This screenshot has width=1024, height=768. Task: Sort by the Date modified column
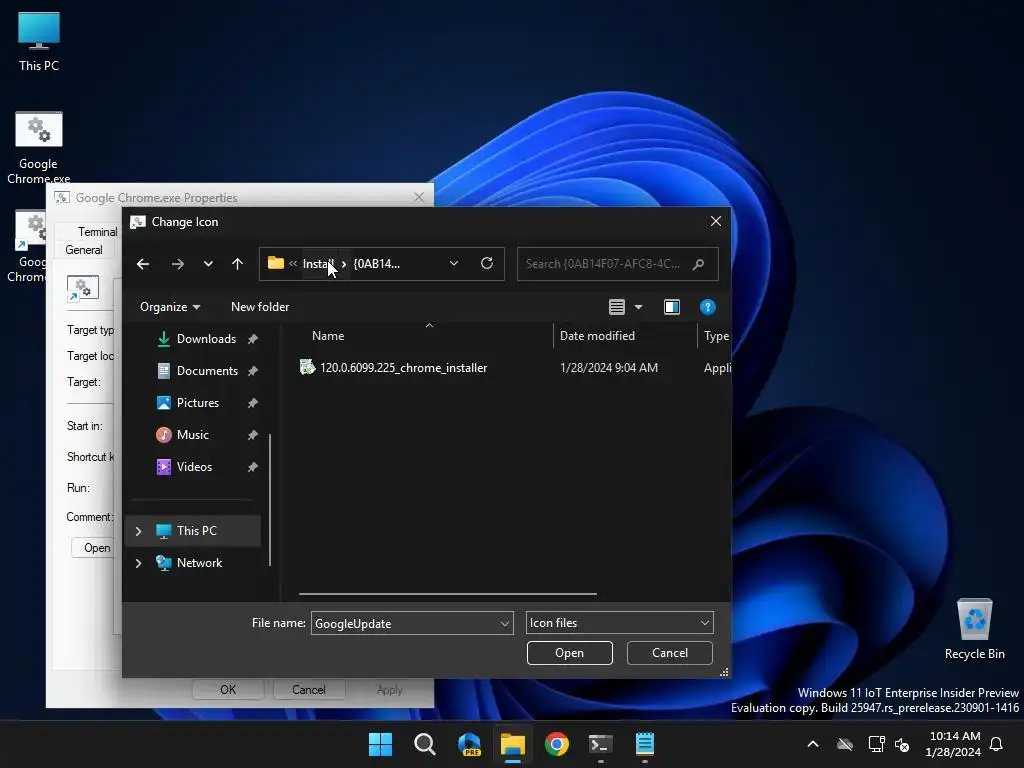tap(597, 336)
